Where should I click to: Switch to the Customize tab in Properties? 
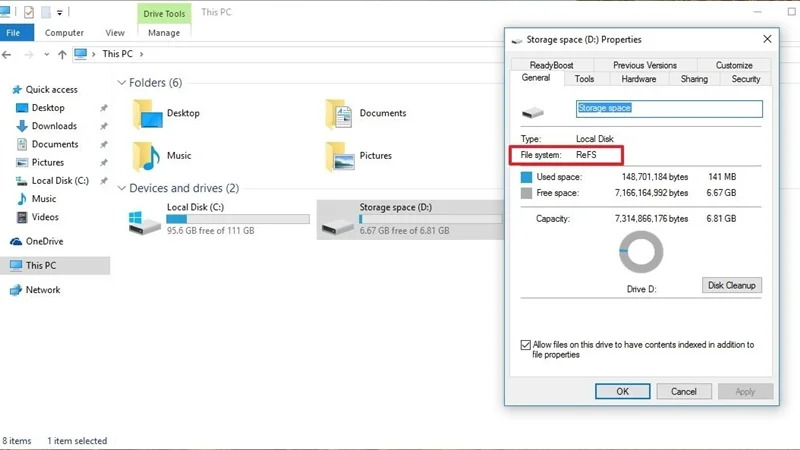tap(734, 65)
